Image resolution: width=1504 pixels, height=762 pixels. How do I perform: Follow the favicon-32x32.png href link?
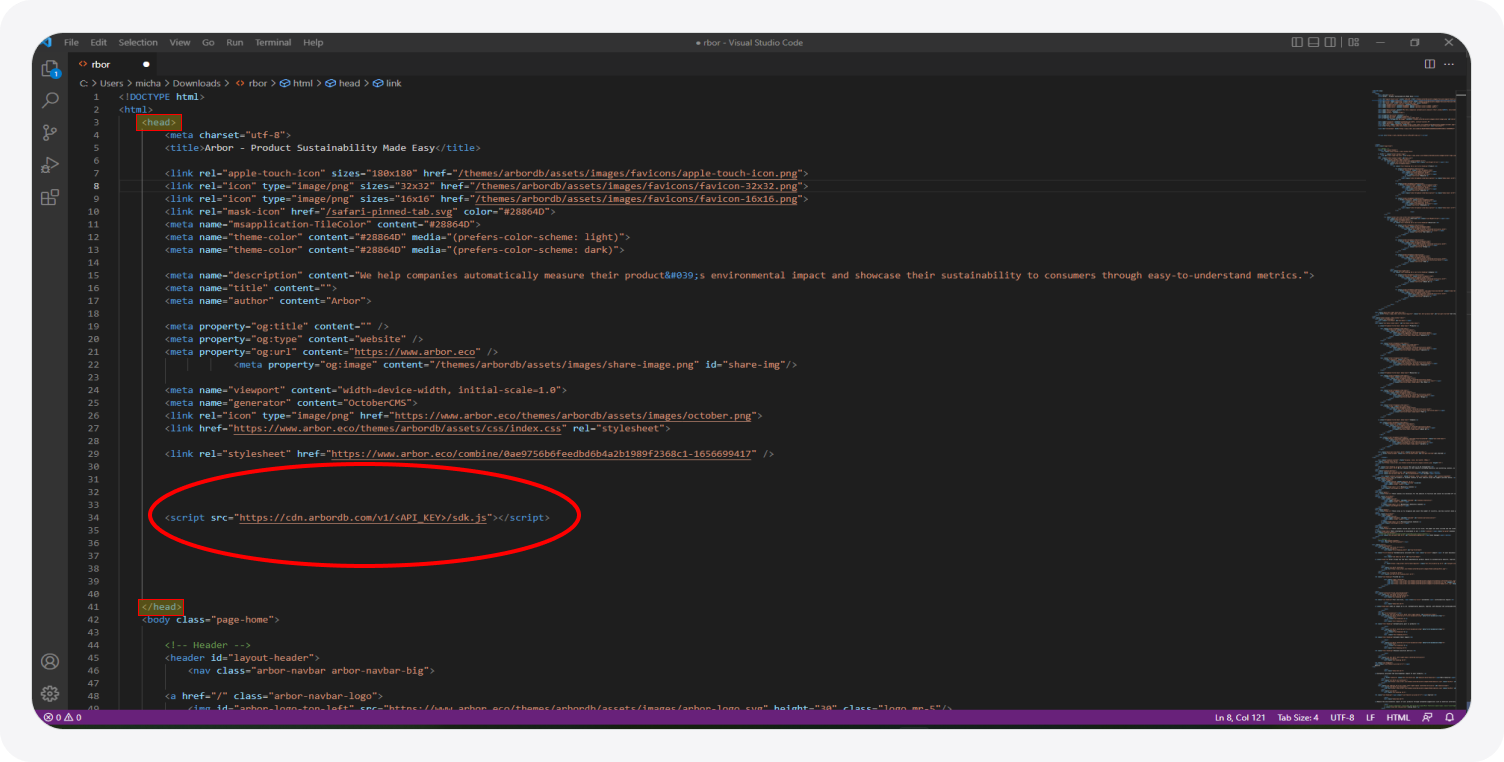tap(638, 186)
